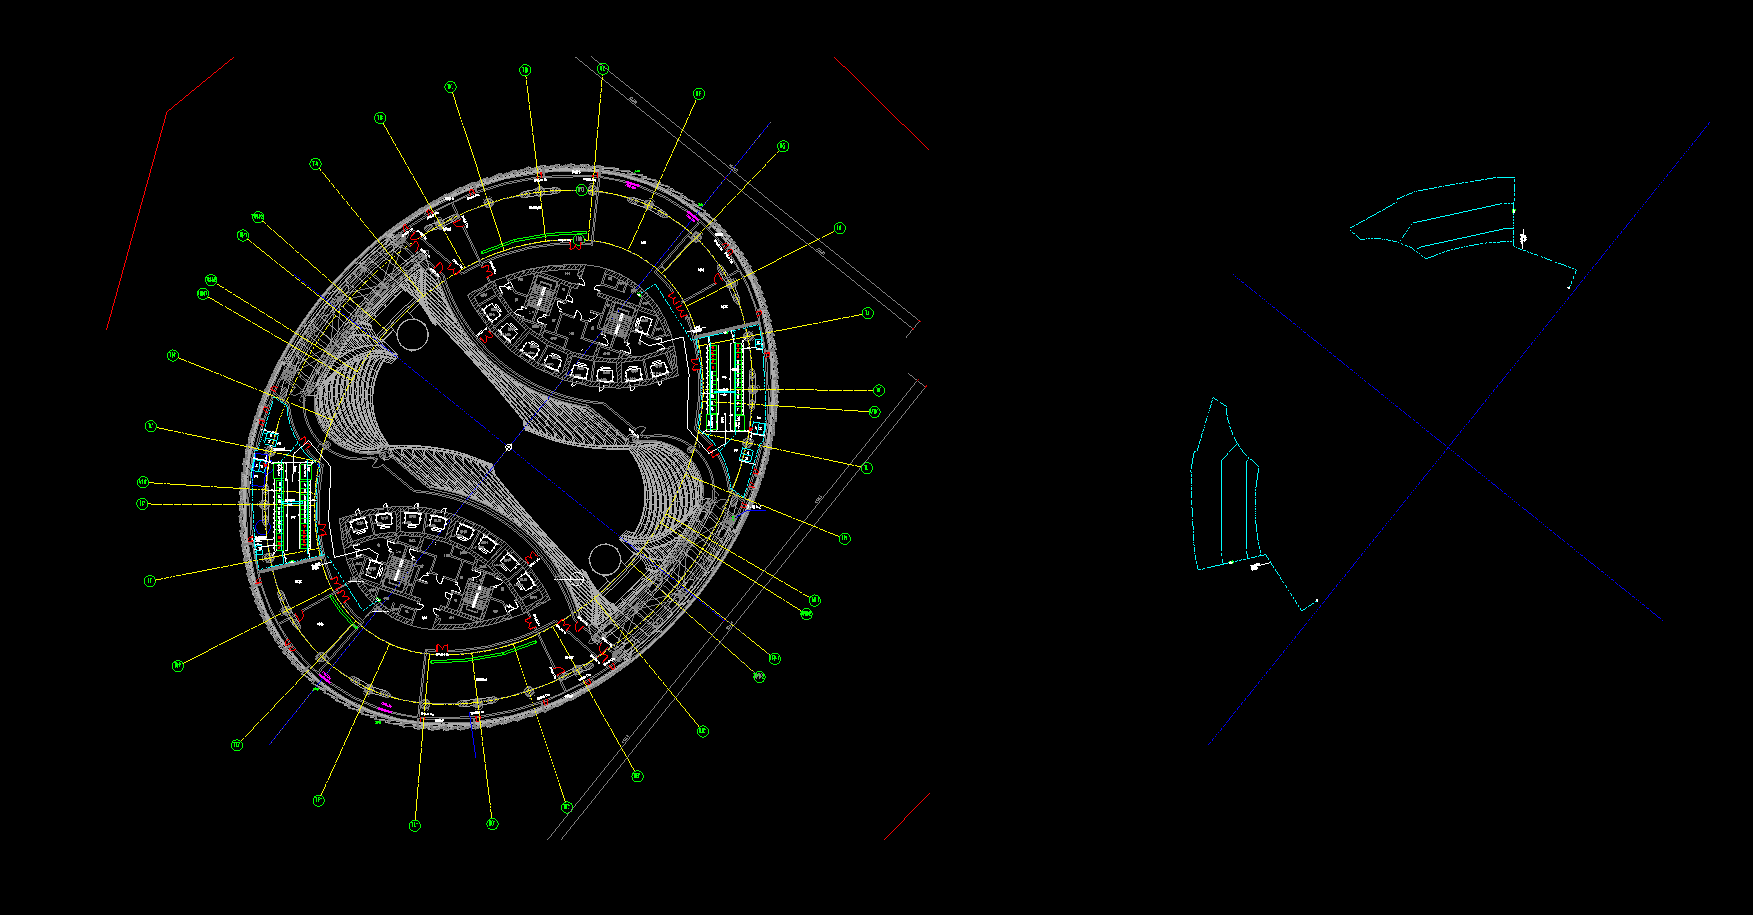Select the red line at the plan's bottom-right corner
Screen dimensions: 1753x915
pyautogui.click(x=907, y=816)
